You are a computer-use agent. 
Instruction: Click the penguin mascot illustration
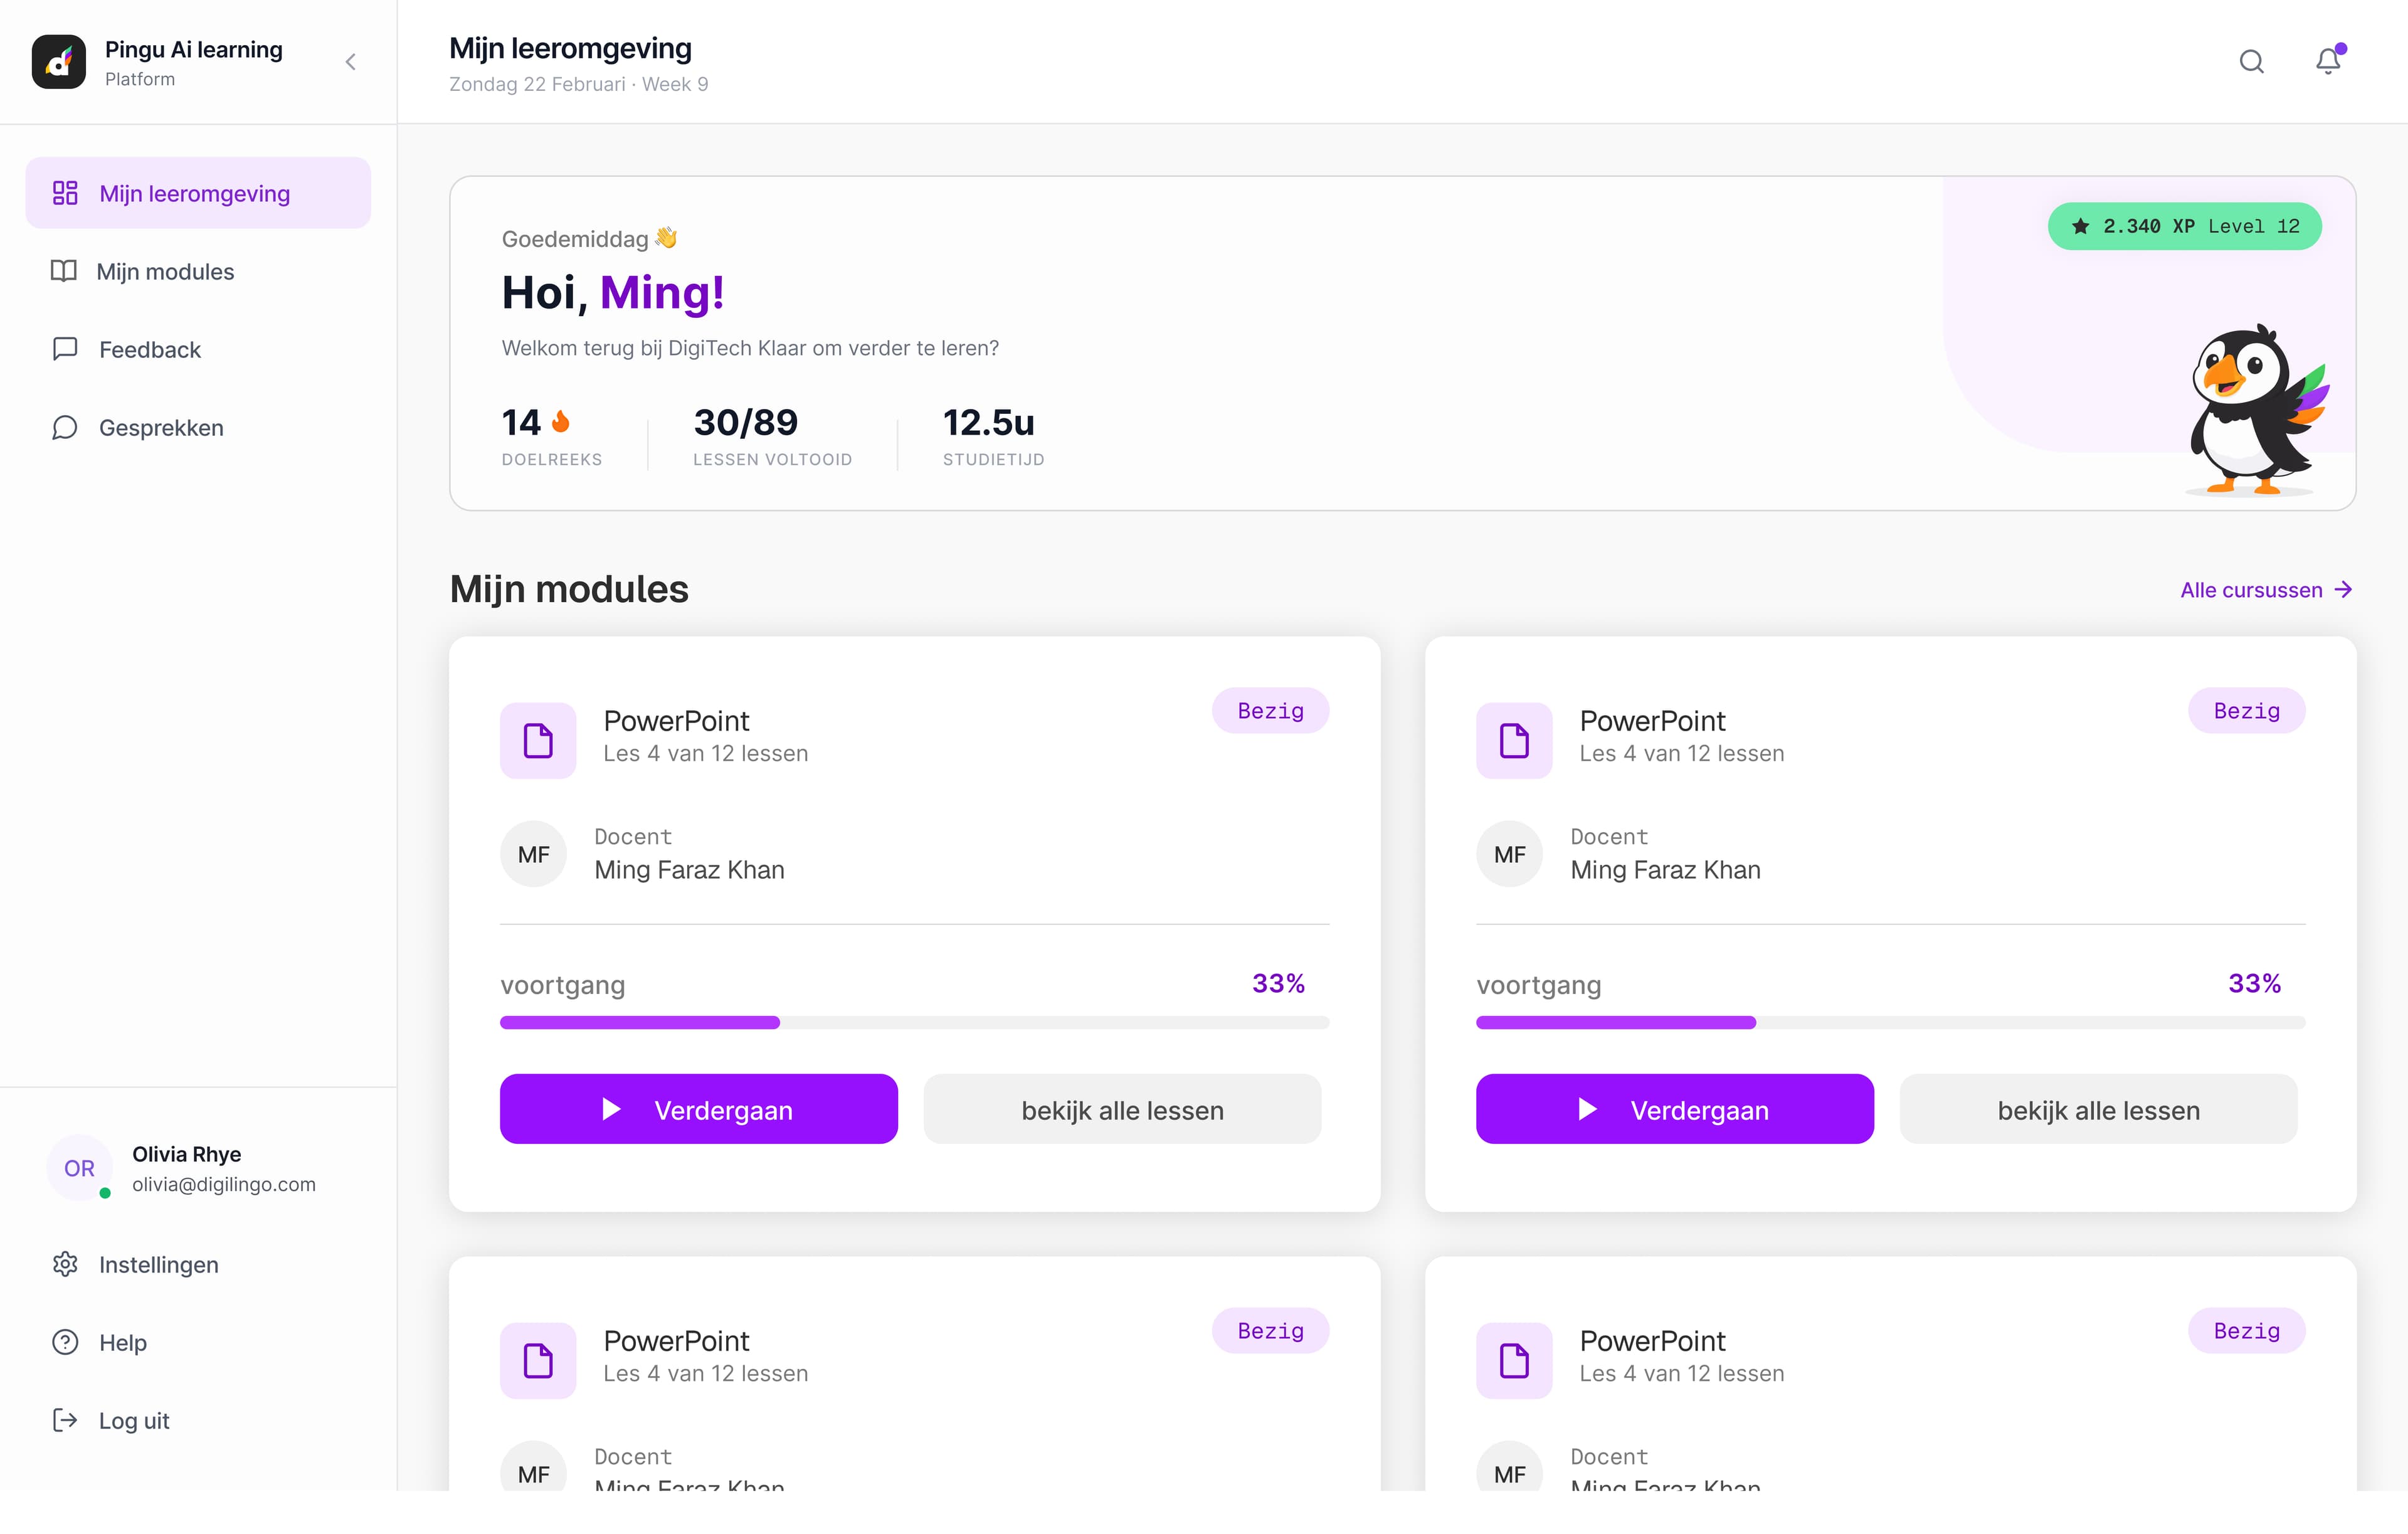click(x=2258, y=410)
